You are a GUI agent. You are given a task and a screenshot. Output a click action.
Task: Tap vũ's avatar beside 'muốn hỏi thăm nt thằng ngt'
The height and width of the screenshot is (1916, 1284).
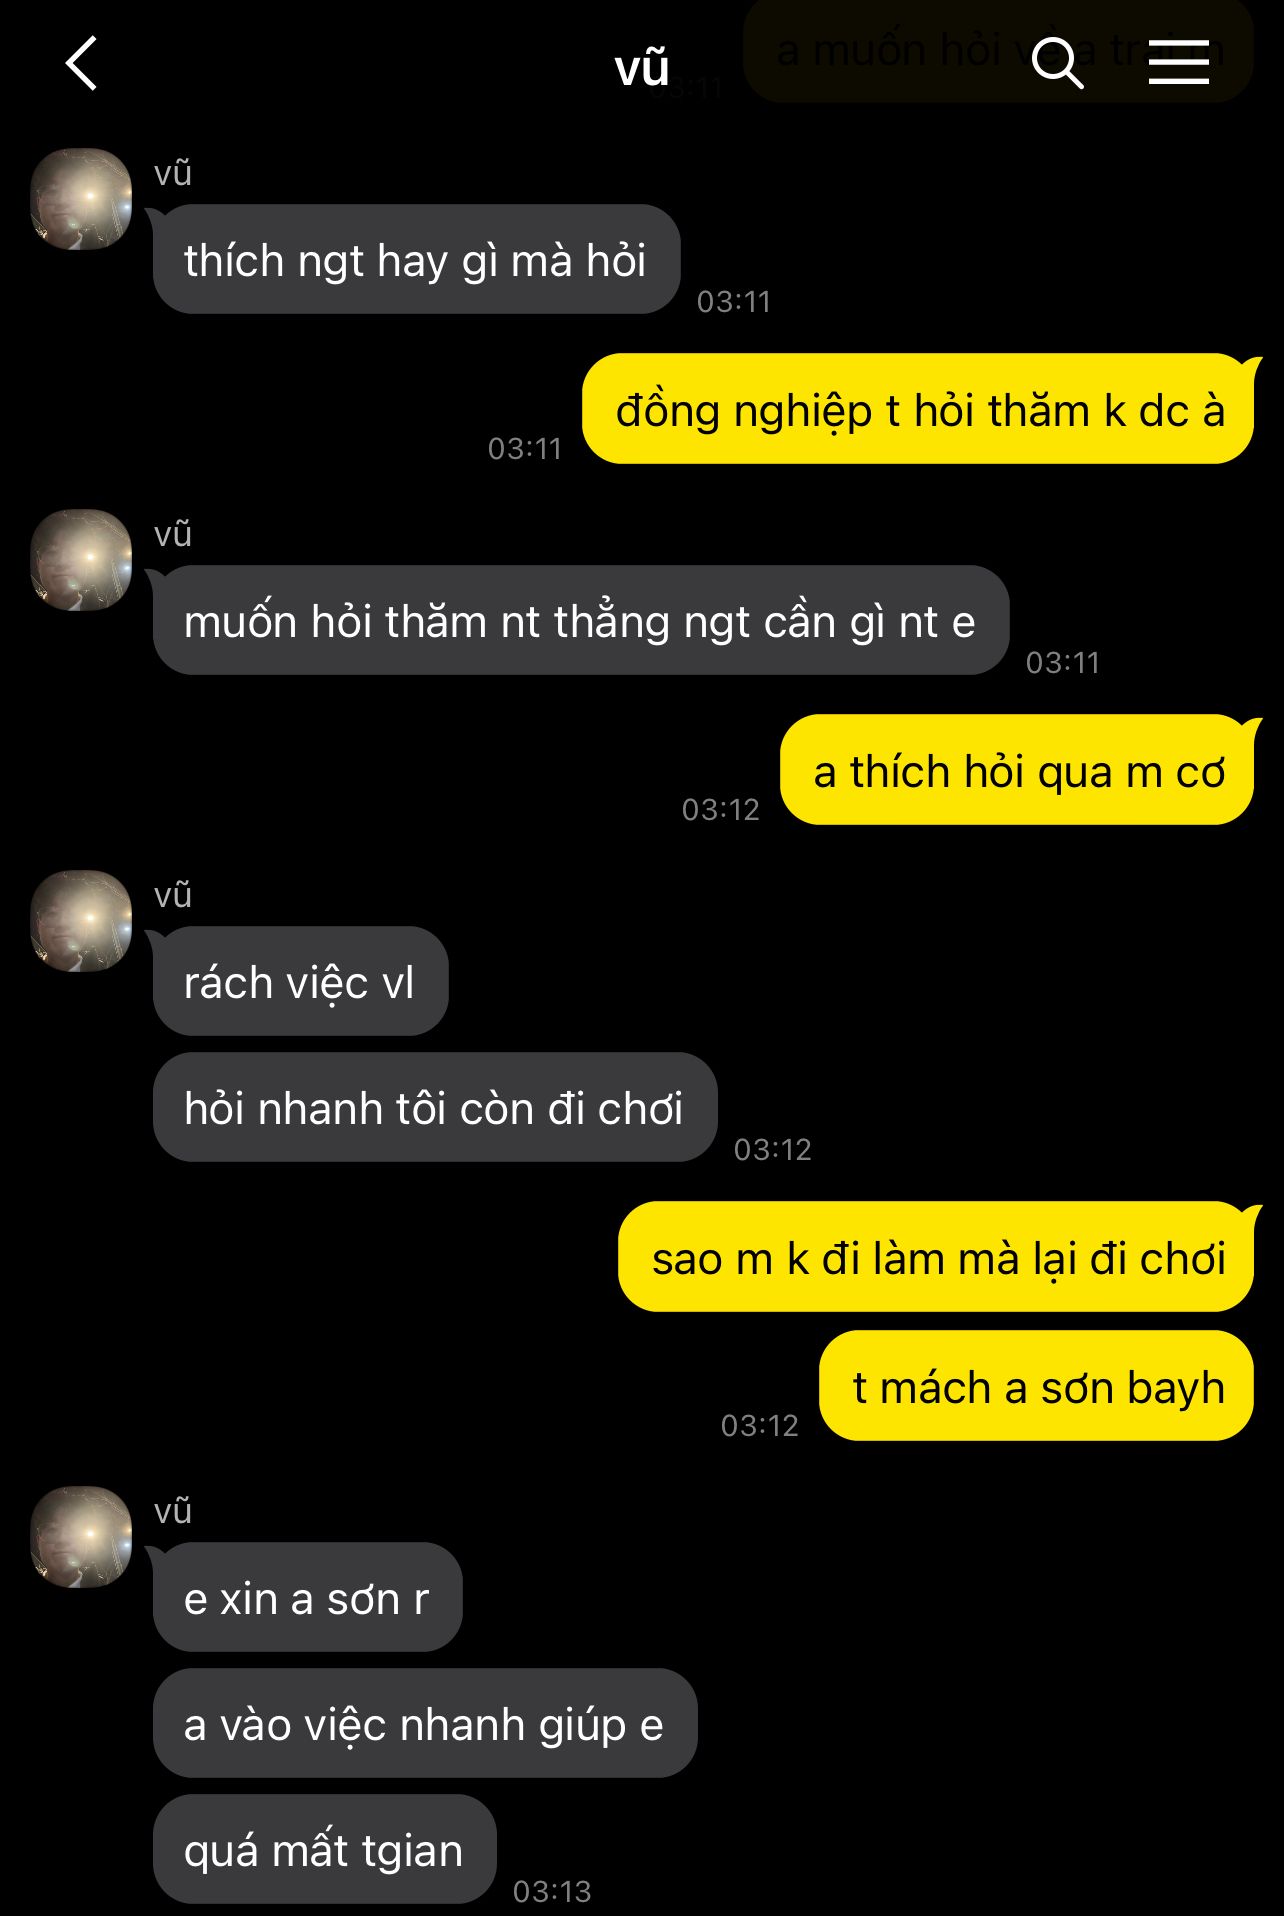(81, 560)
